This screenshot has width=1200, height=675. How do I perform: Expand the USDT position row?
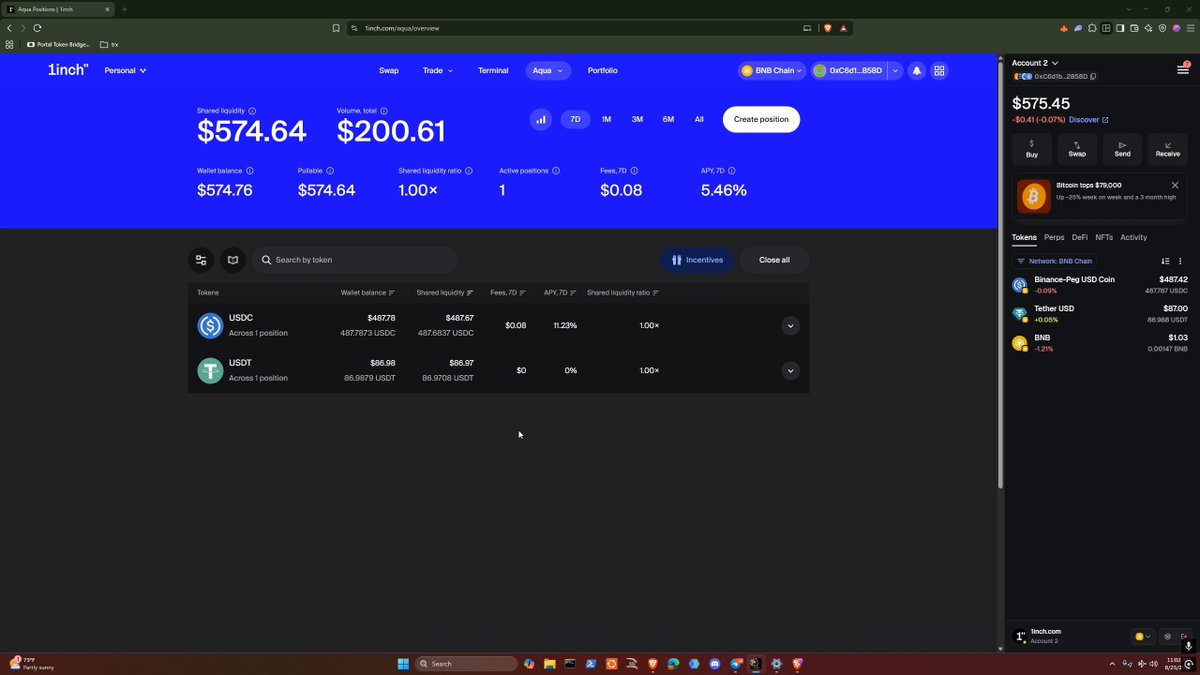(x=790, y=371)
